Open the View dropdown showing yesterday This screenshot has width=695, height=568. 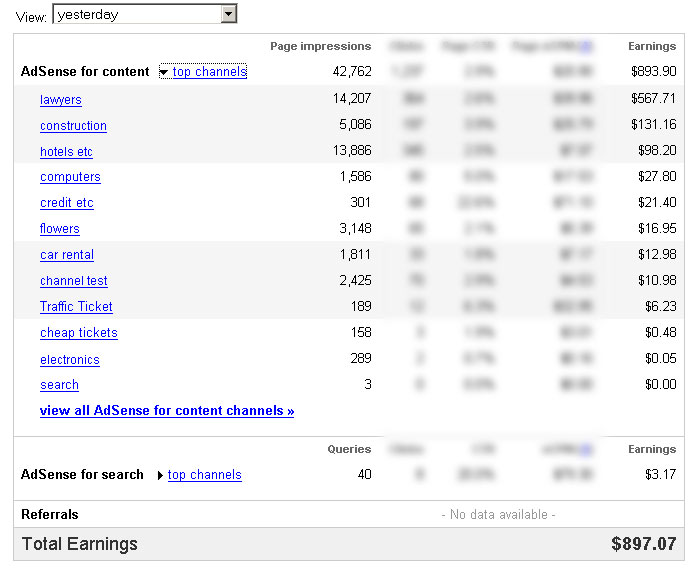click(145, 14)
